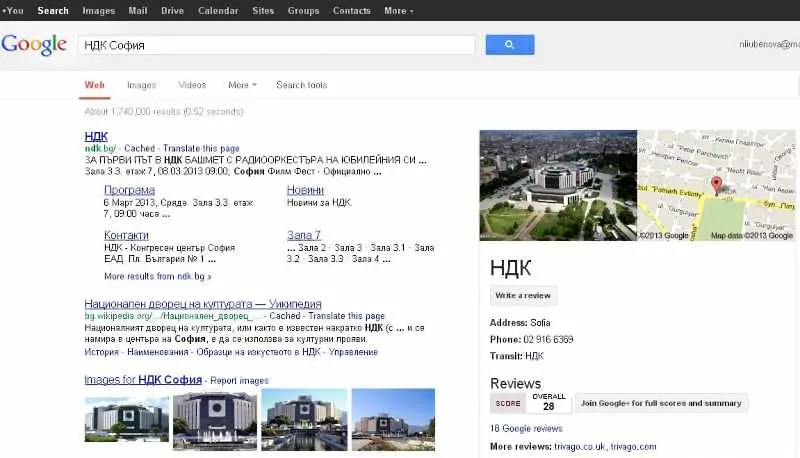Image resolution: width=800 pixels, height=458 pixels.
Task: Open the aerial photo of НДК
Action: (558, 185)
